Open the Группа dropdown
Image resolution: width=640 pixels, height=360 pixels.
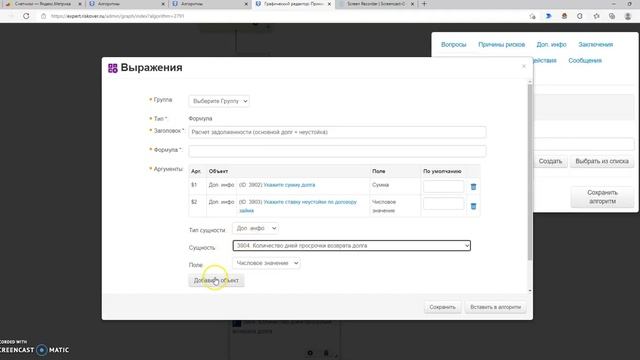click(x=219, y=101)
